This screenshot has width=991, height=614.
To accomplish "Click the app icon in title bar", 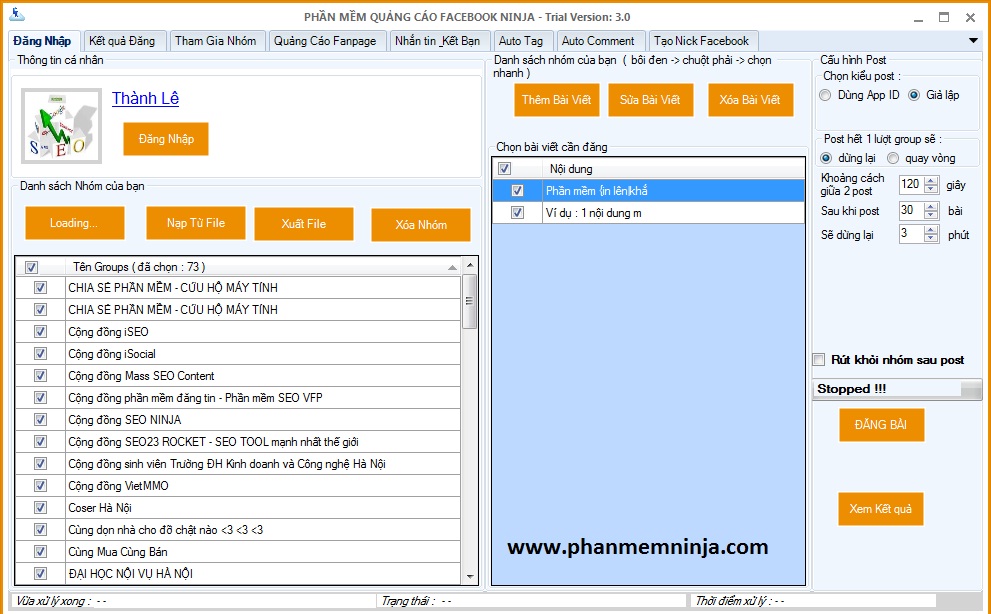I will pos(17,14).
